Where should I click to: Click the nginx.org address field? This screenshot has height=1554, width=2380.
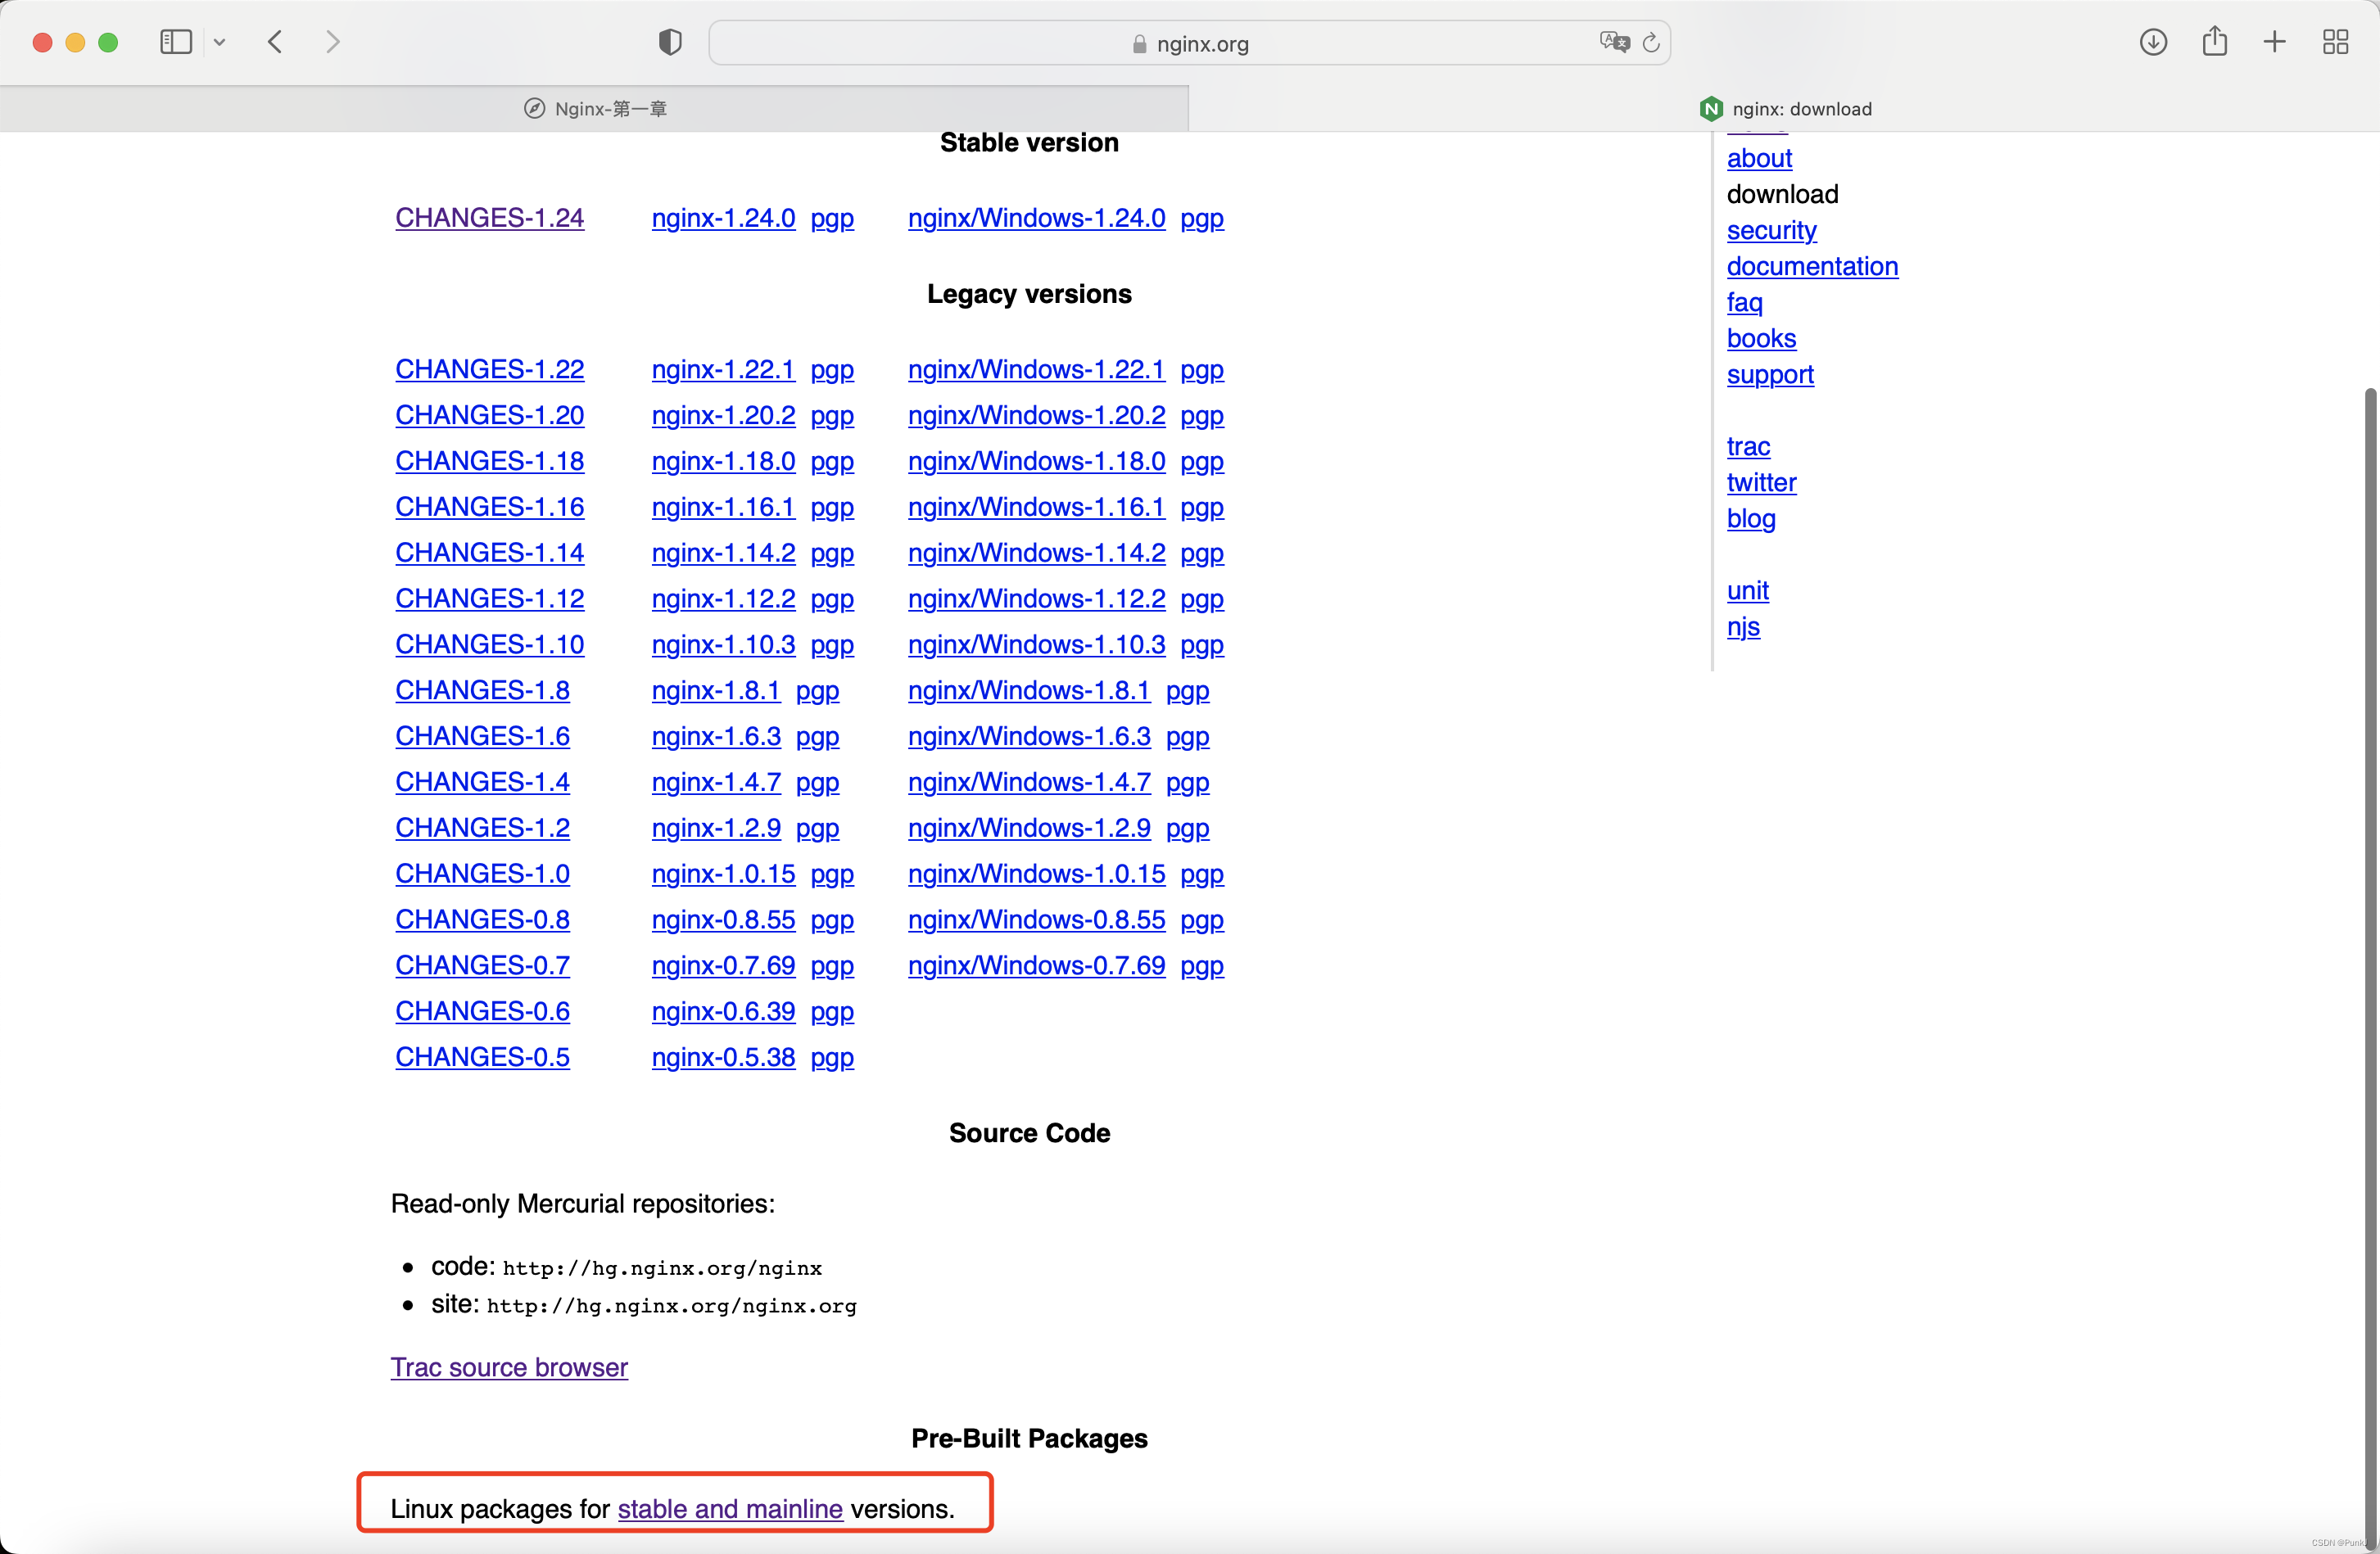(1190, 44)
